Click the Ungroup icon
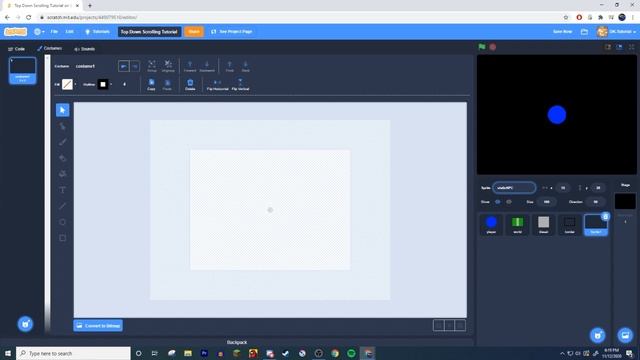Image resolution: width=640 pixels, height=360 pixels. 168,66
